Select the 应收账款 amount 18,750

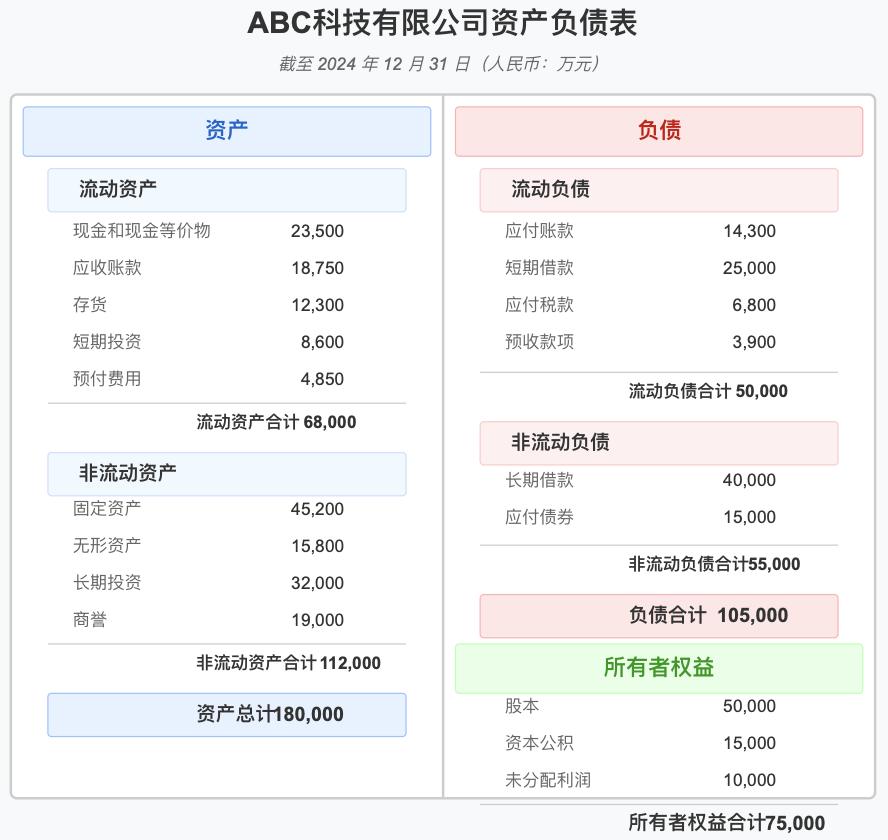pos(317,268)
